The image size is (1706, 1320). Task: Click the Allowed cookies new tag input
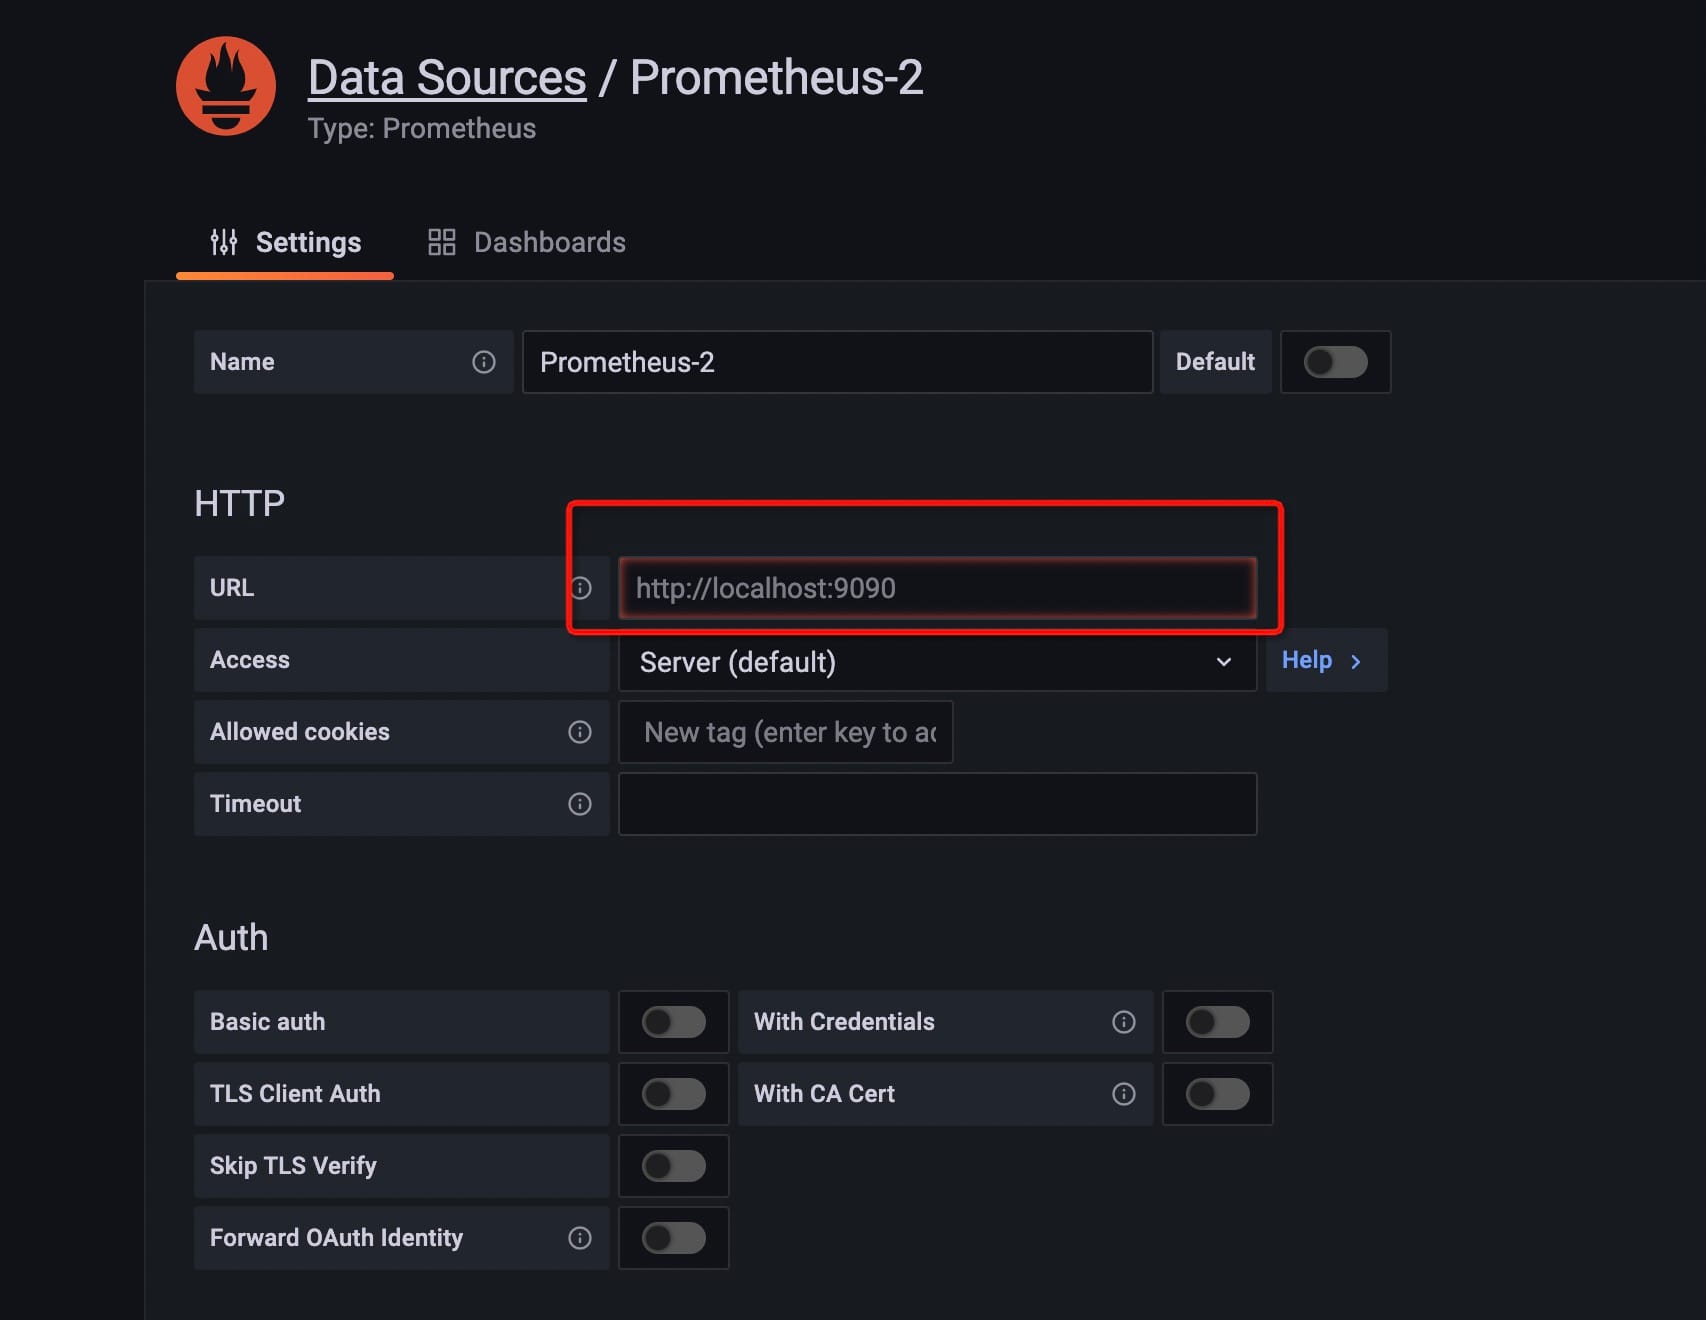point(786,732)
